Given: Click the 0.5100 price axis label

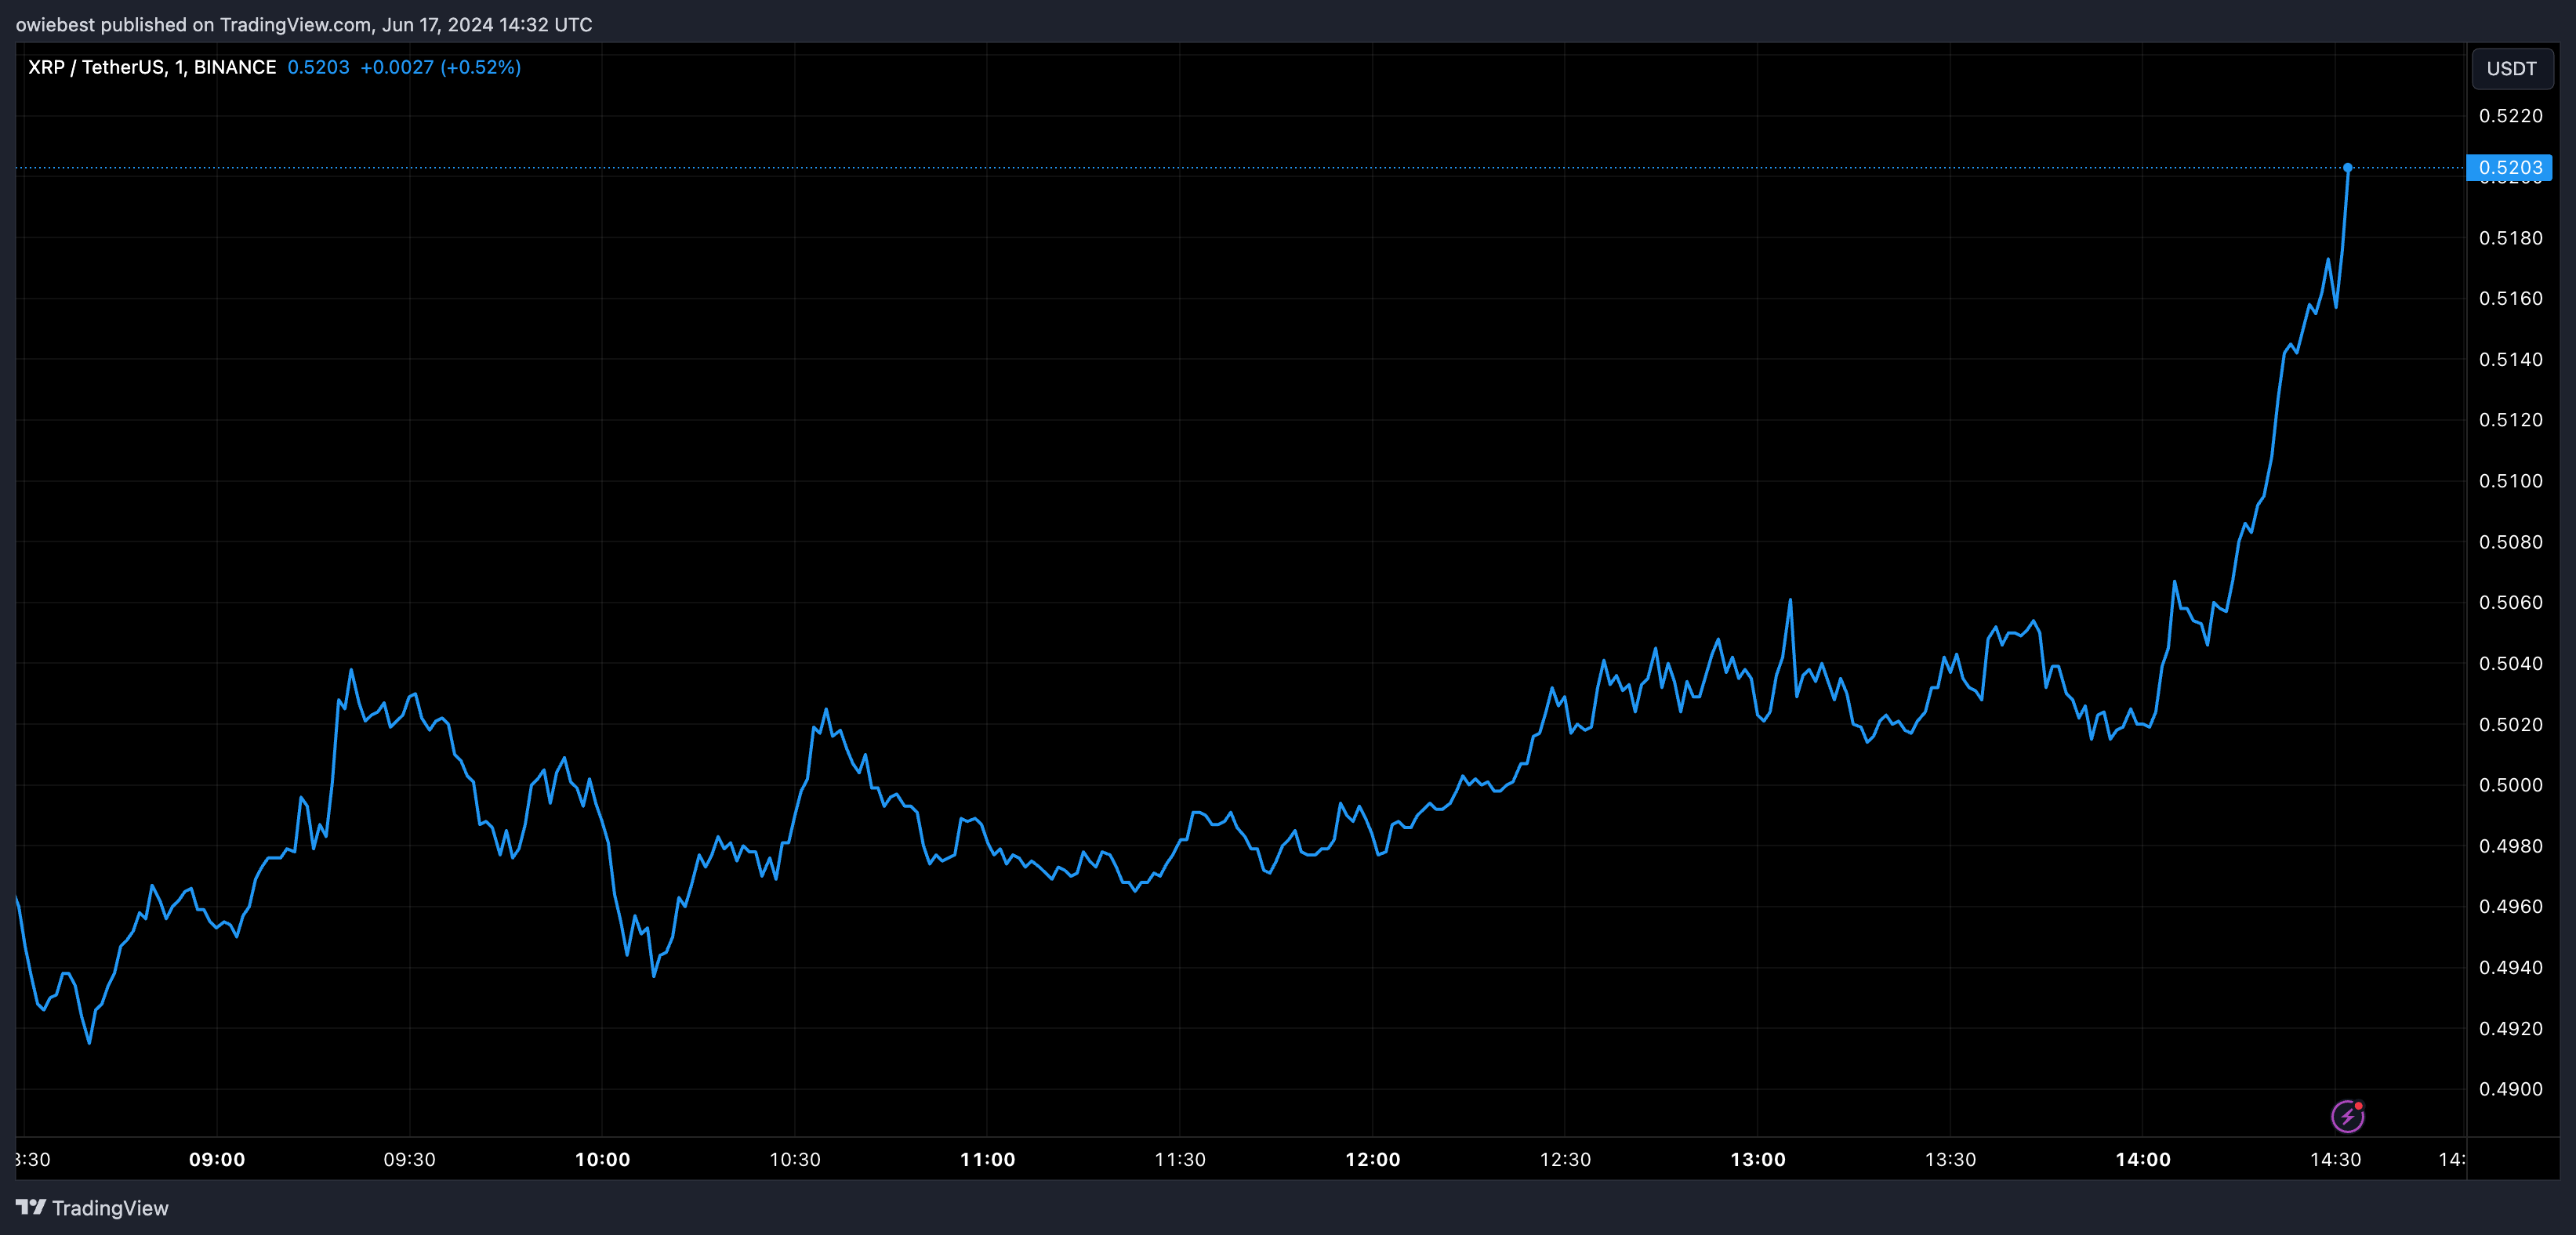Looking at the screenshot, I should click(x=2510, y=481).
